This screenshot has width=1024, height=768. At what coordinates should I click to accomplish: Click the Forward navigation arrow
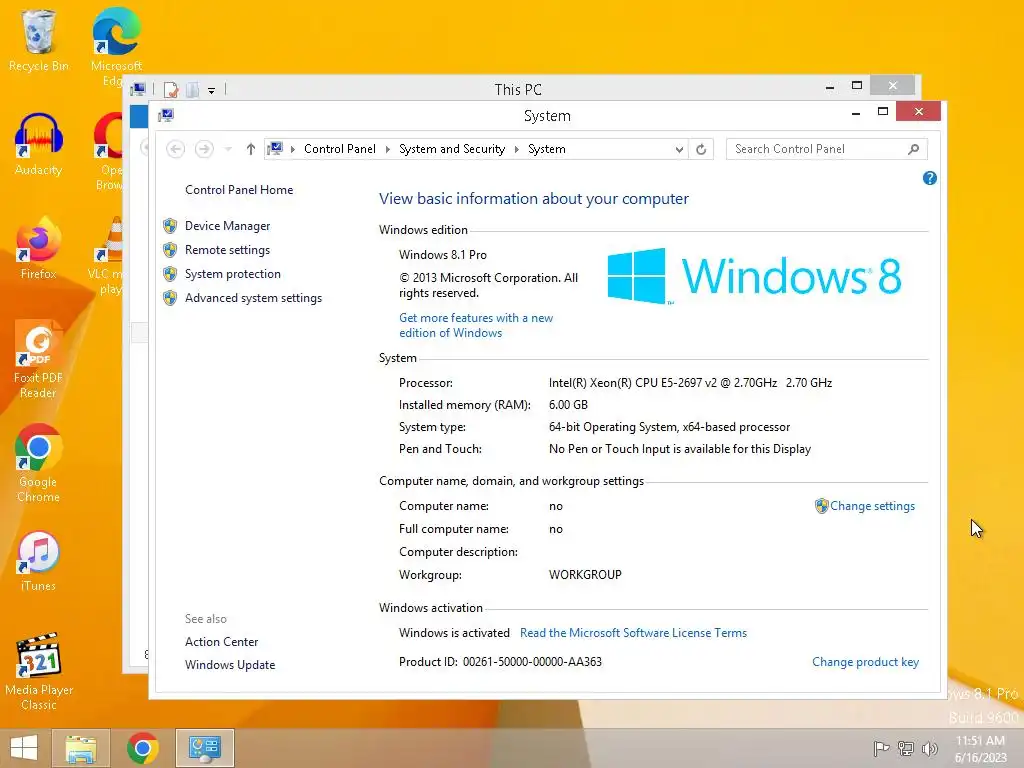click(x=204, y=150)
